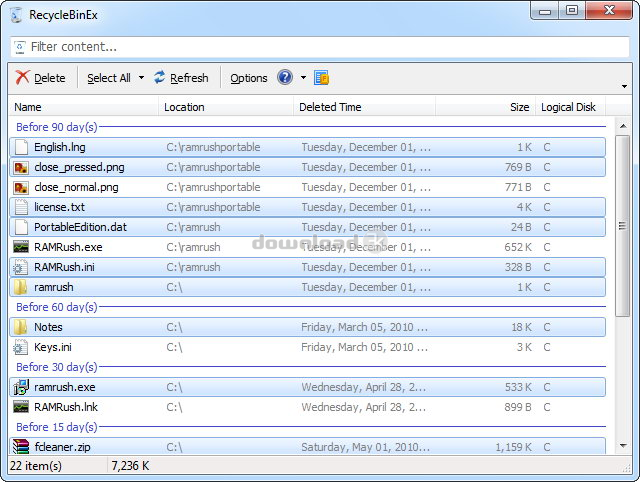Click the close_pressed.png image icon
Image resolution: width=640 pixels, height=482 pixels.
[x=21, y=167]
